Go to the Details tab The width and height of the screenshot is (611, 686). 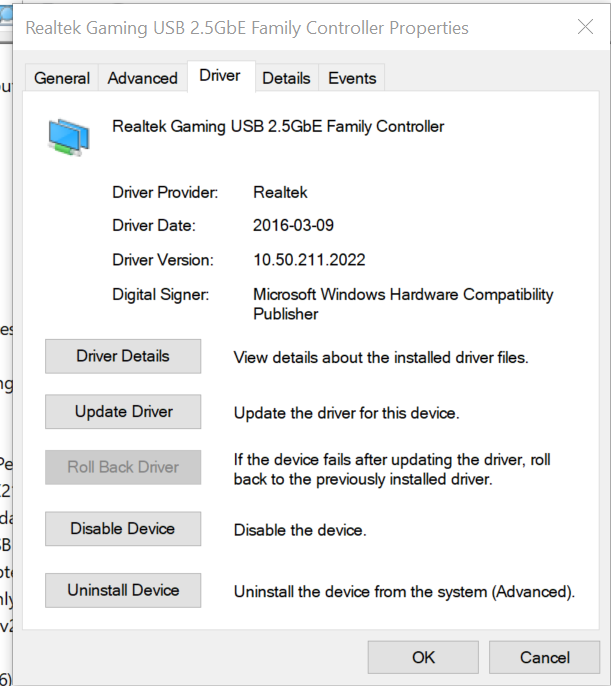(286, 78)
